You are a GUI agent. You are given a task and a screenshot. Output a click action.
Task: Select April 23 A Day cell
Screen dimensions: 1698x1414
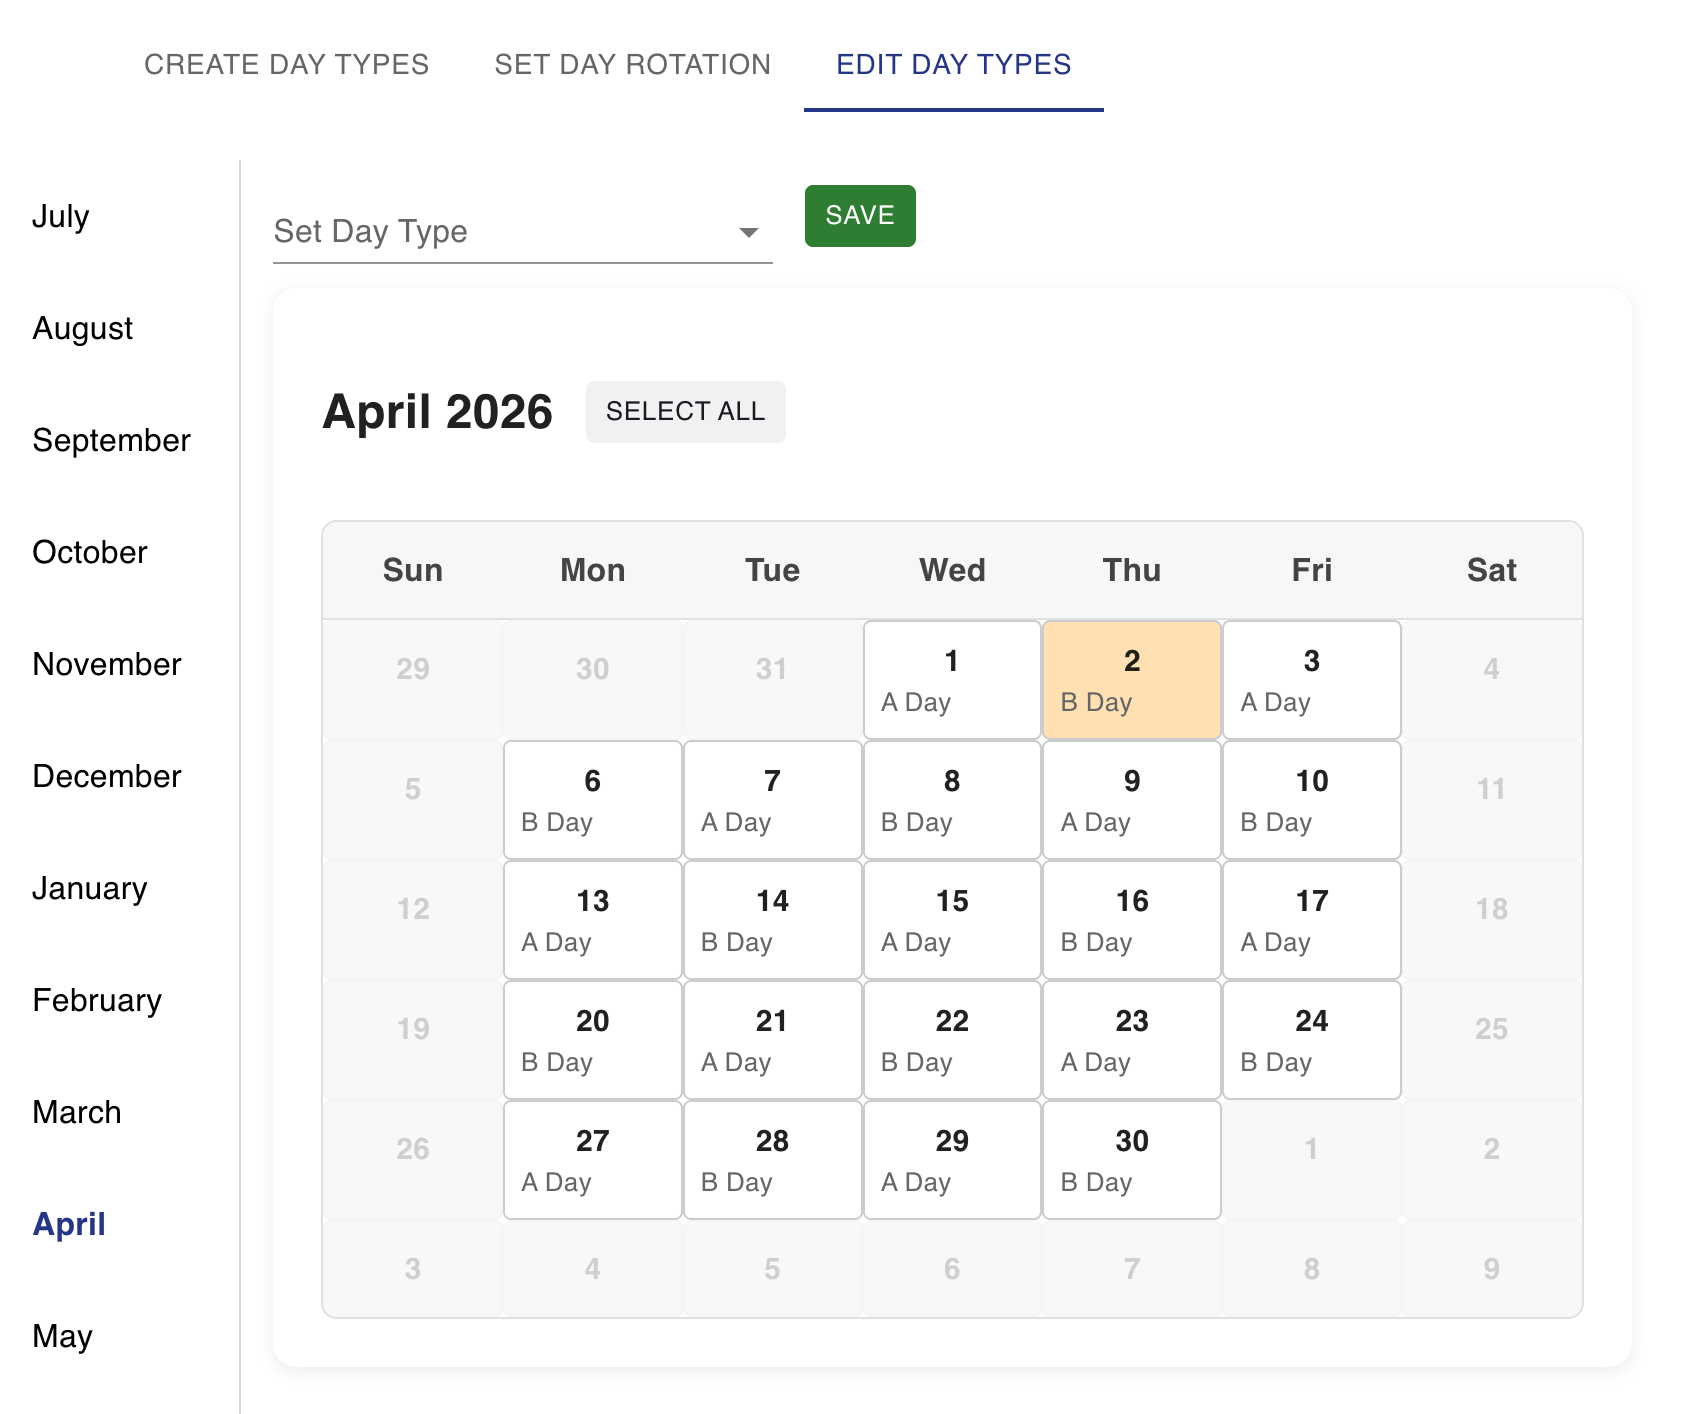[x=1132, y=1040]
